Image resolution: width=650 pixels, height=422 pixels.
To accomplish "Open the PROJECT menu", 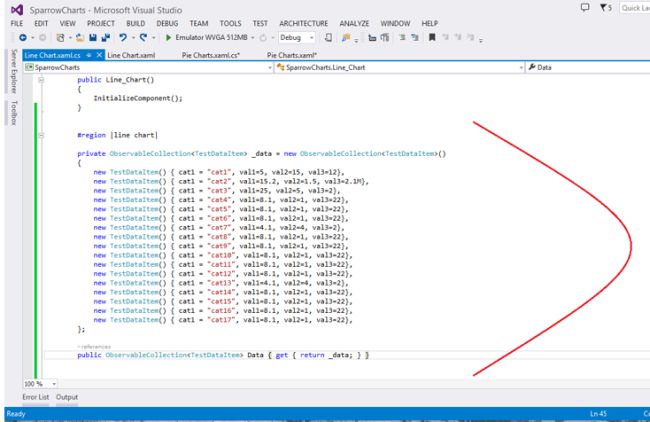I will (x=101, y=23).
